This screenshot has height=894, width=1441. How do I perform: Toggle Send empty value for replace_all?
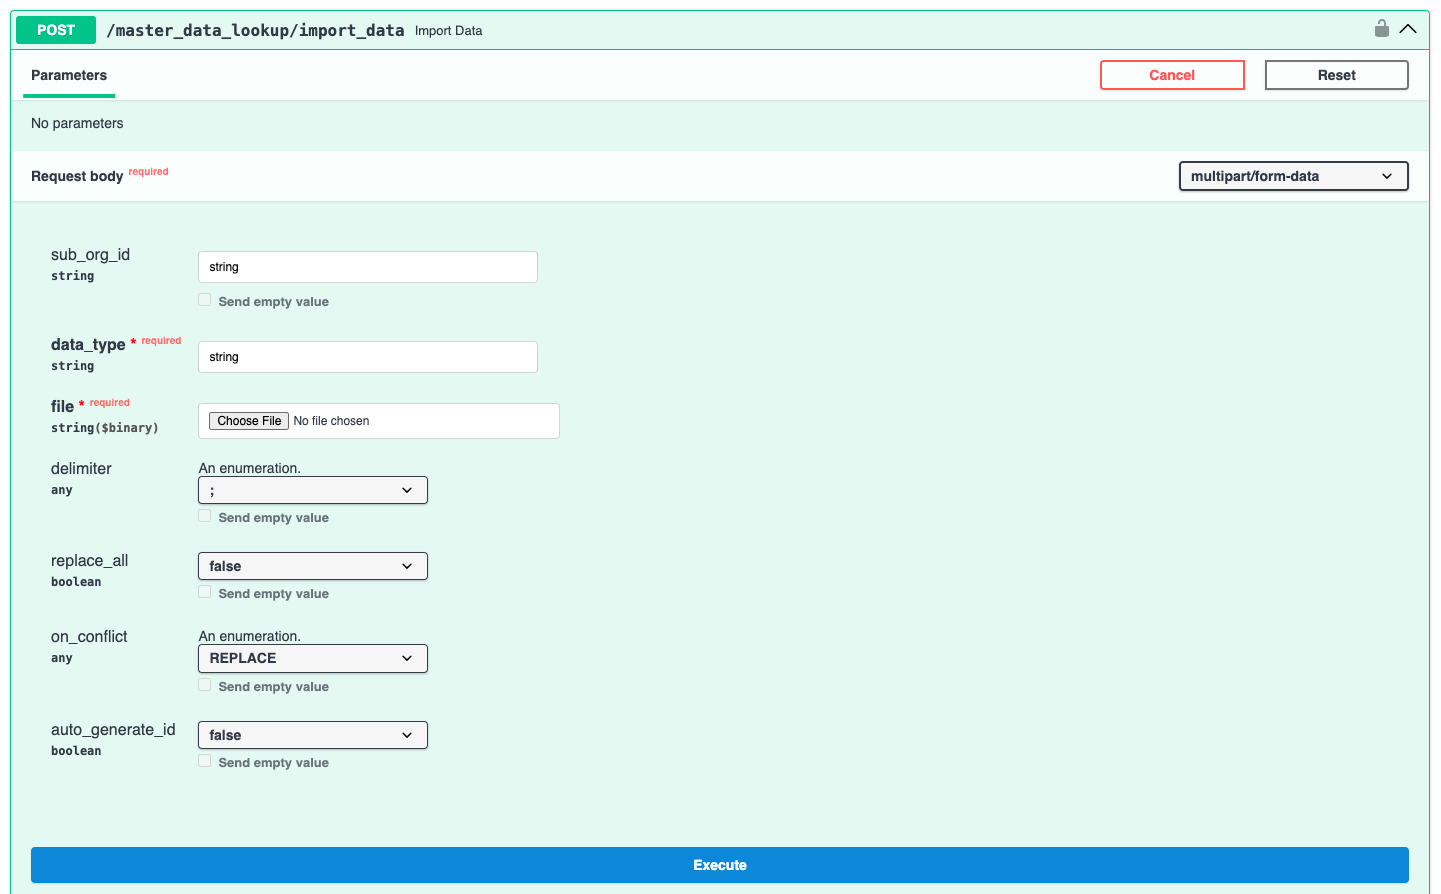click(205, 592)
